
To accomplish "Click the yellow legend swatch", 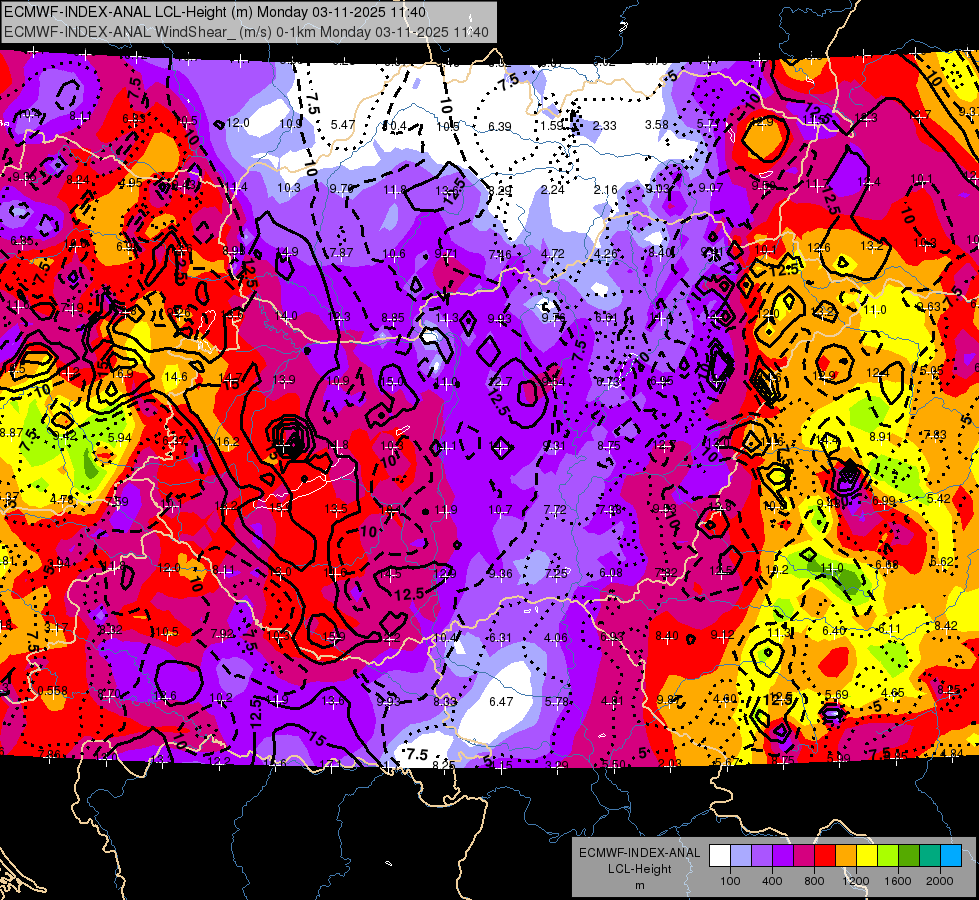I will tap(867, 856).
